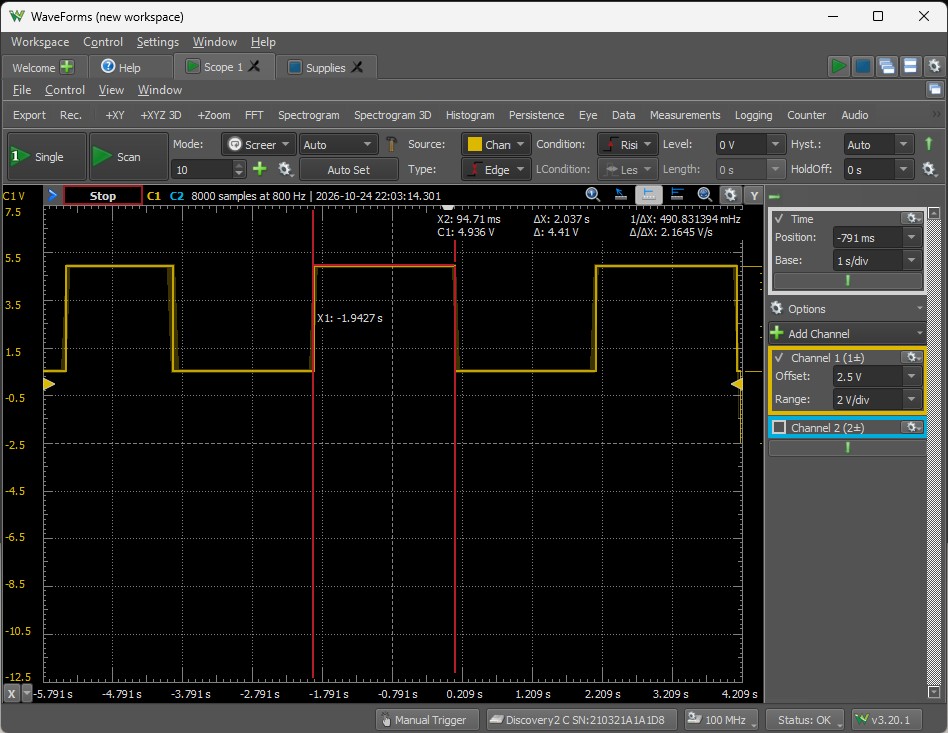Toggle the highlighted X cursors plot icon

click(649, 195)
